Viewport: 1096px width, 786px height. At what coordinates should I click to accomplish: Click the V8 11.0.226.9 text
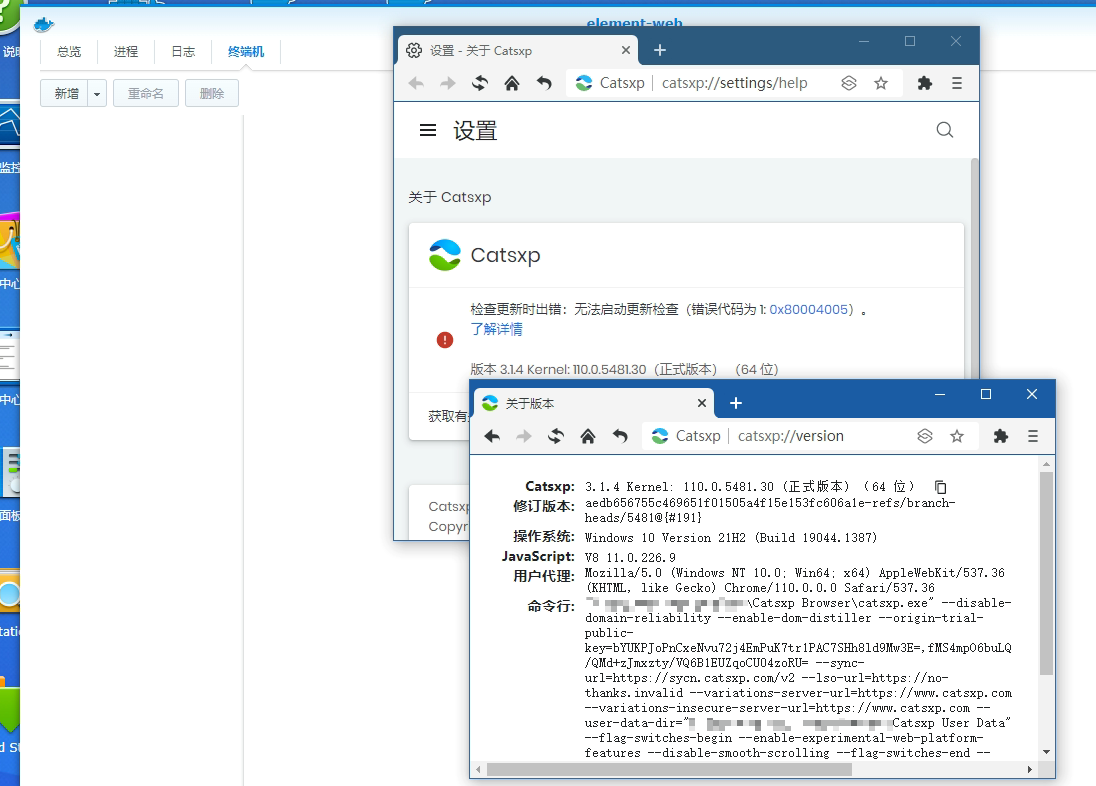click(x=630, y=557)
